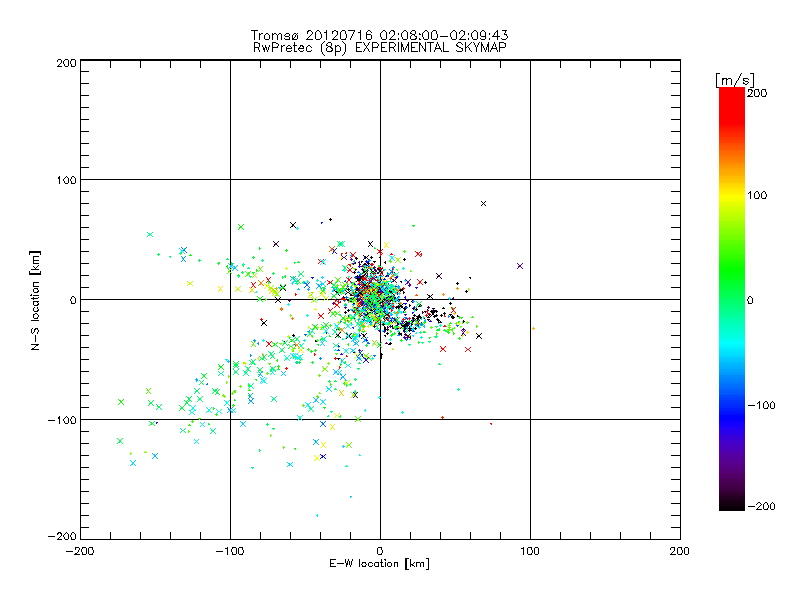Click the x-axis tick label '100'

point(530,551)
